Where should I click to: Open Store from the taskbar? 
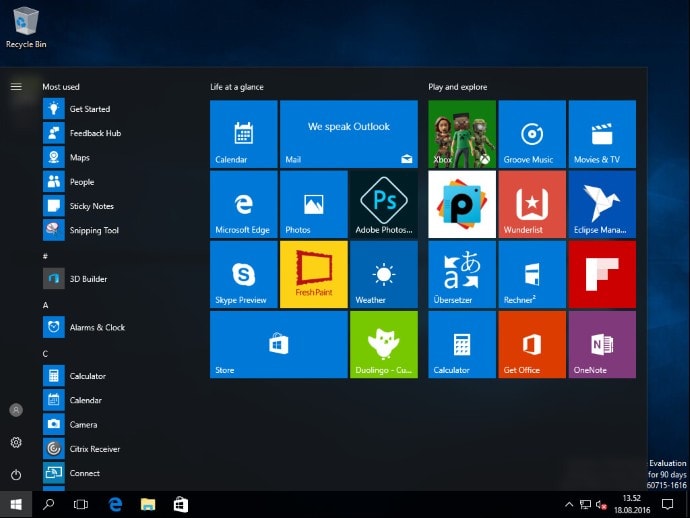180,504
